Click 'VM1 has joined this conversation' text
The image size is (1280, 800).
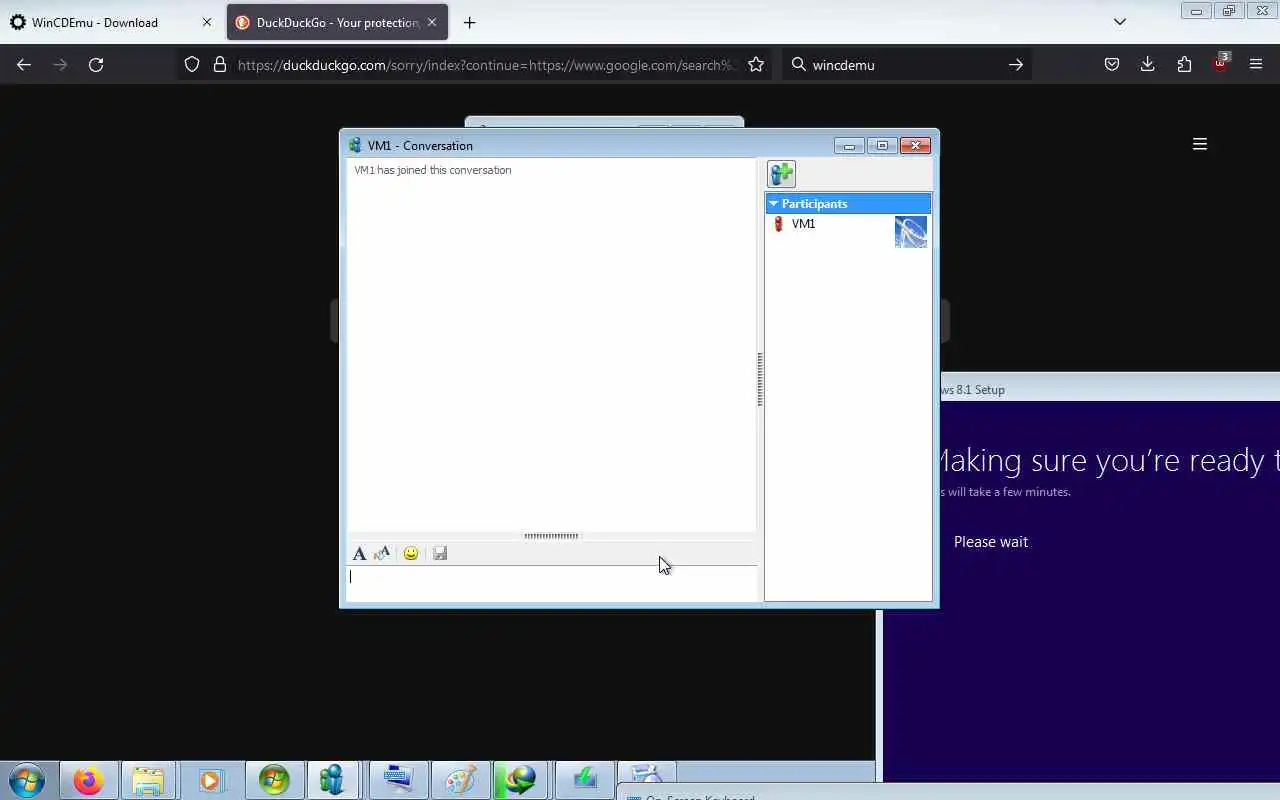coord(433,170)
